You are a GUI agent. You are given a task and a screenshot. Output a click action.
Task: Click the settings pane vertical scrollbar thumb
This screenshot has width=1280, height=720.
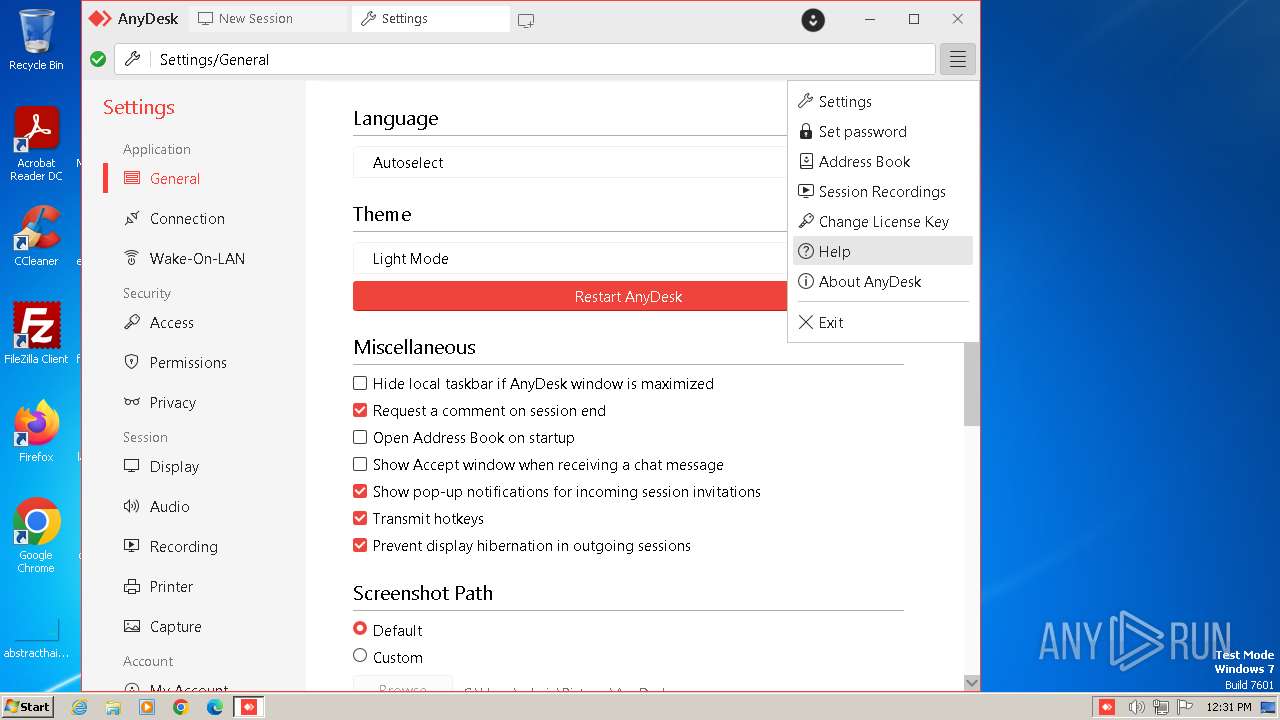pyautogui.click(x=971, y=384)
